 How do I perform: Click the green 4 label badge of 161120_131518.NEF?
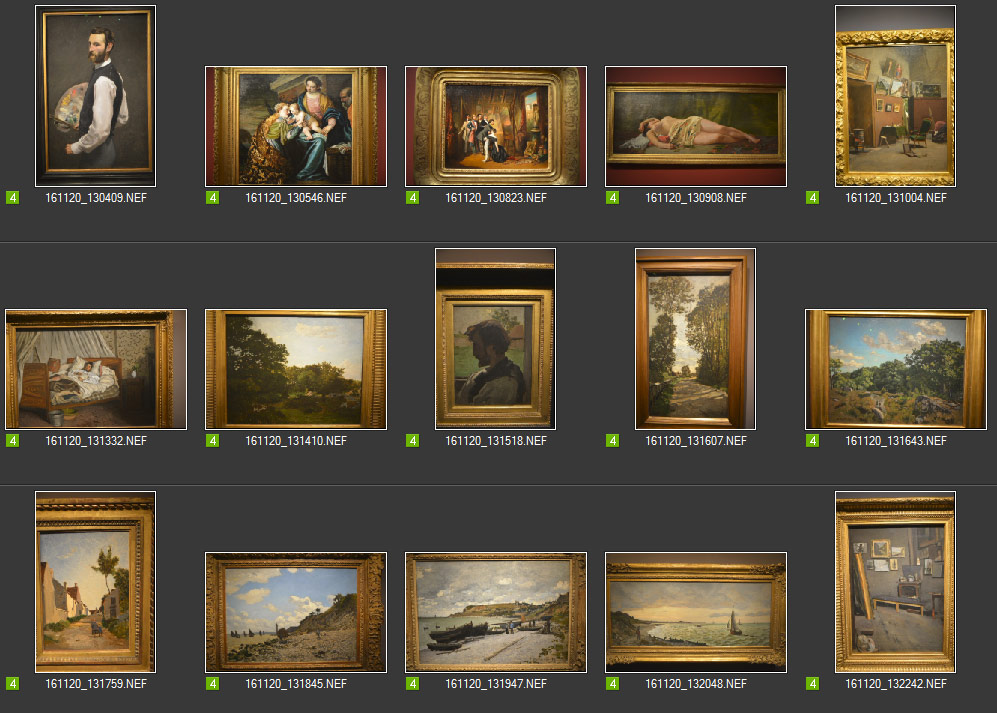tap(413, 441)
